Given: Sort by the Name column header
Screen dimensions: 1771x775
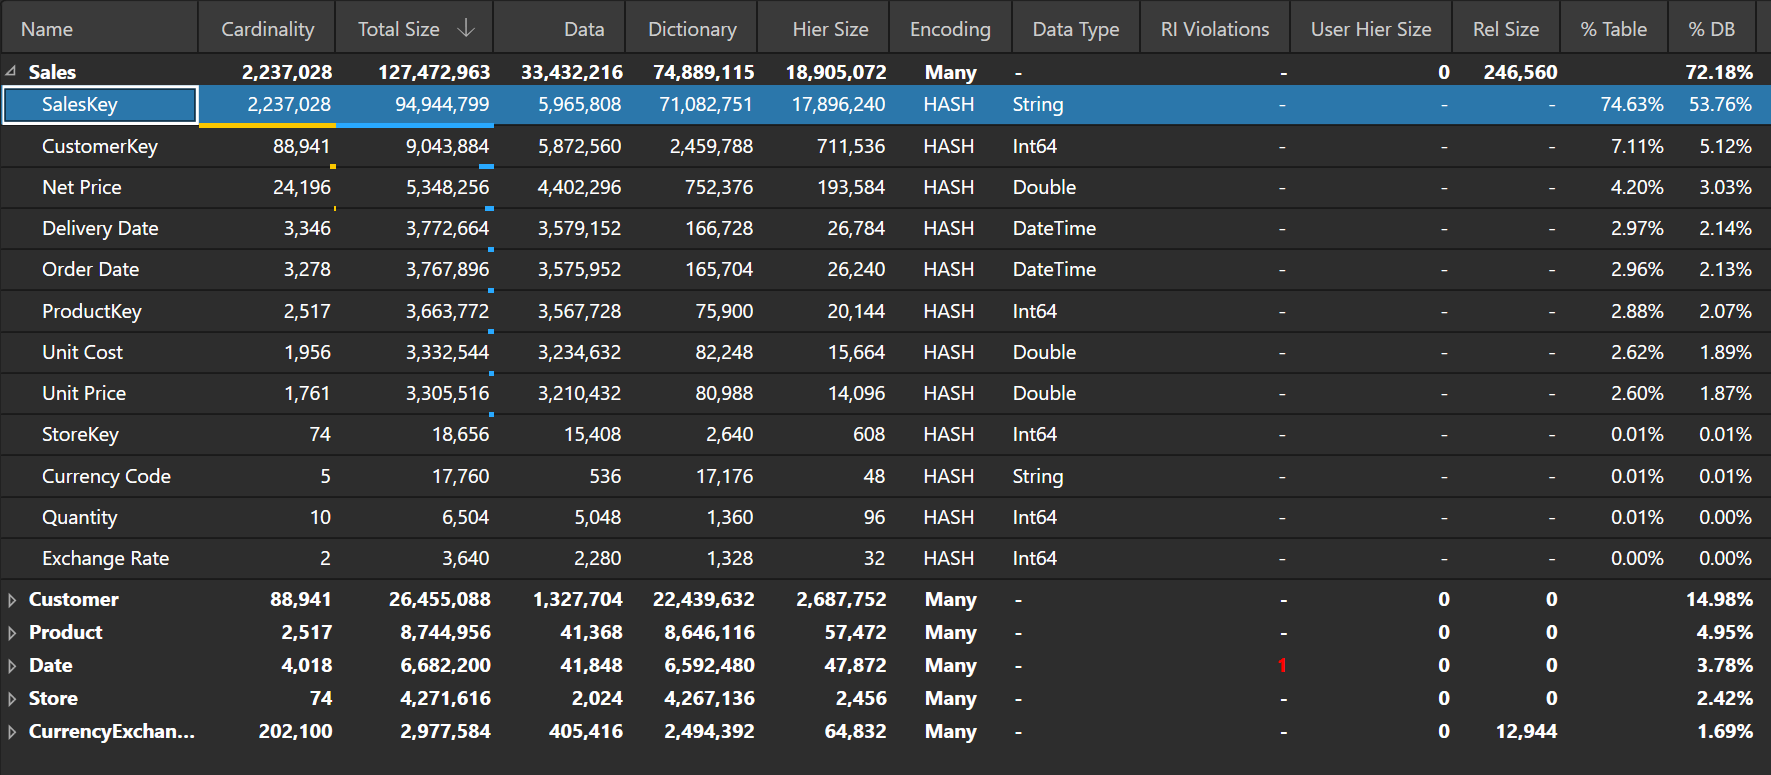Looking at the screenshot, I should tap(47, 30).
